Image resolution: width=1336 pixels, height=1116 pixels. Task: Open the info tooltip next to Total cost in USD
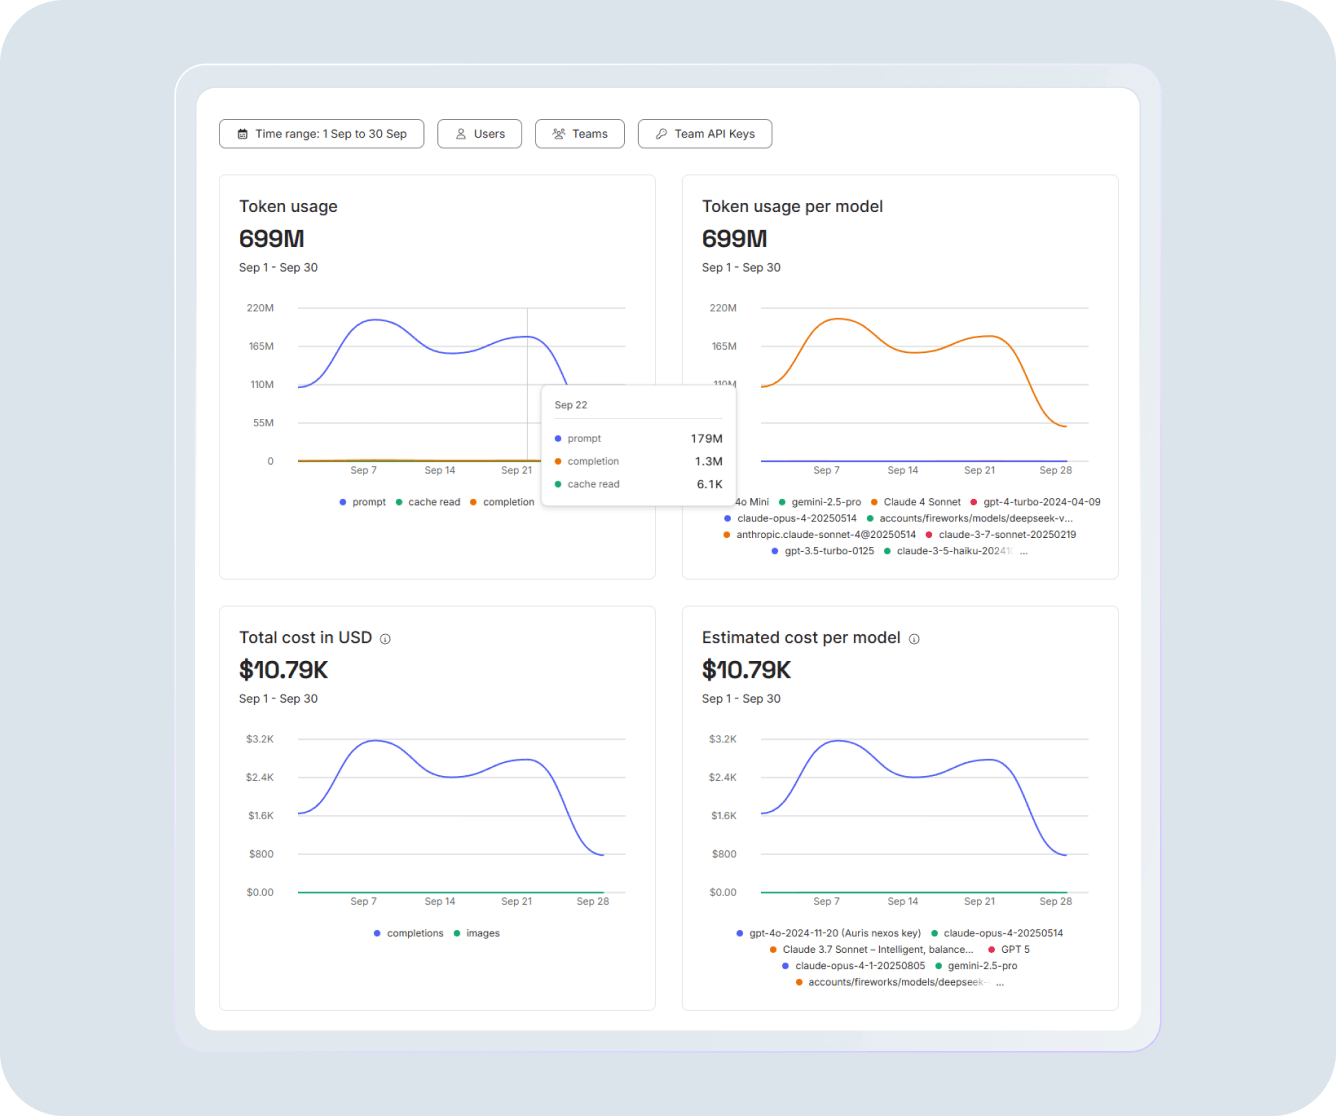(385, 638)
